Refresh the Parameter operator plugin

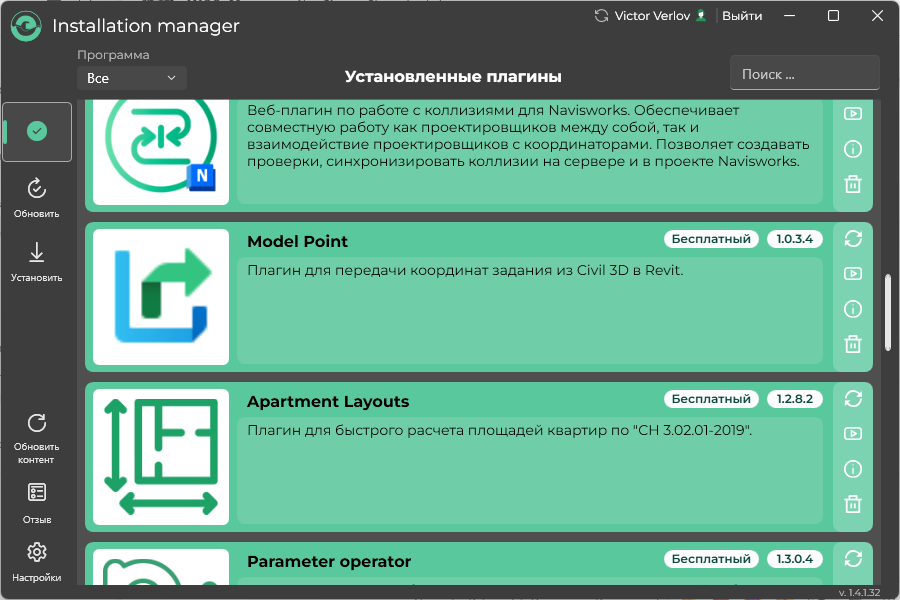point(853,559)
